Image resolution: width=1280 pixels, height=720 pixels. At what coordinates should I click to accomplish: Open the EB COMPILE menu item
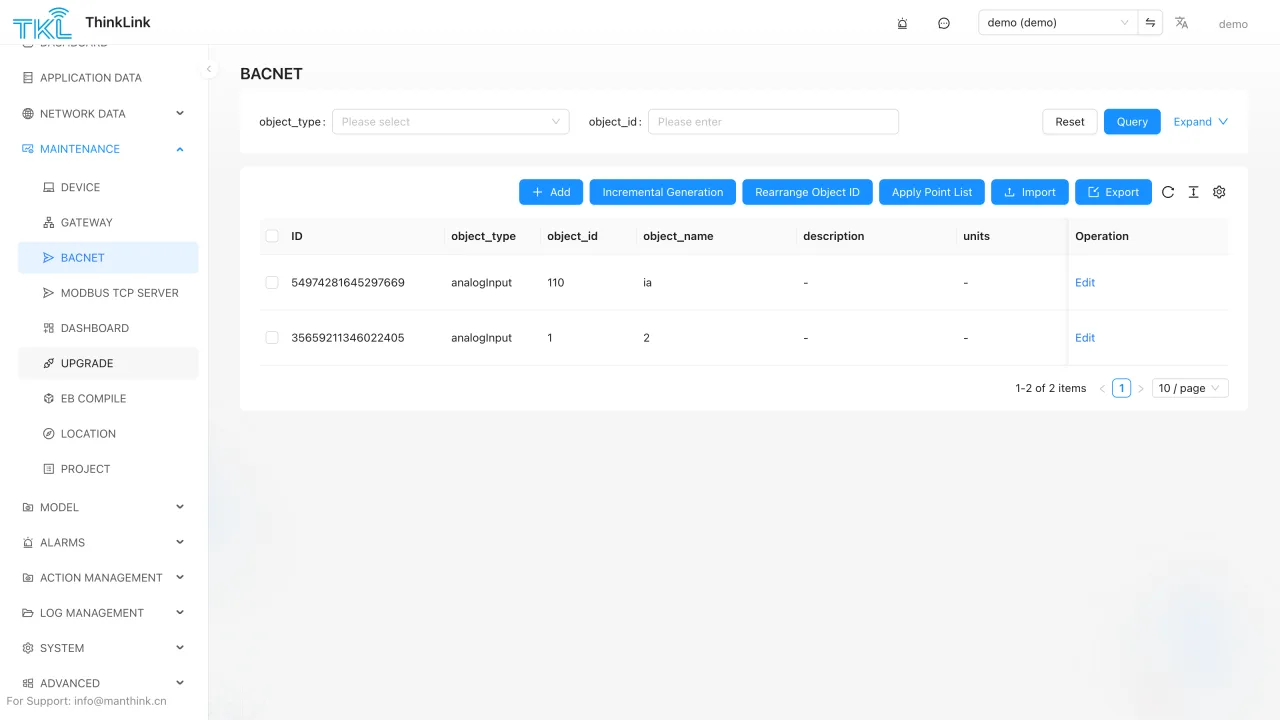(x=108, y=398)
